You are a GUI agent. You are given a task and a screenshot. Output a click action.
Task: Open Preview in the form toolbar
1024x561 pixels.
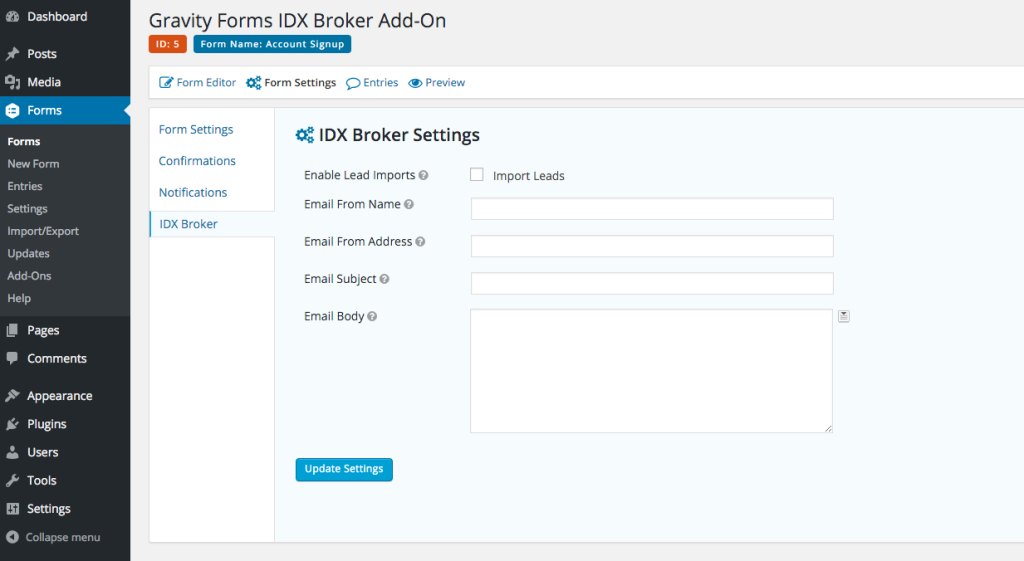[x=436, y=83]
